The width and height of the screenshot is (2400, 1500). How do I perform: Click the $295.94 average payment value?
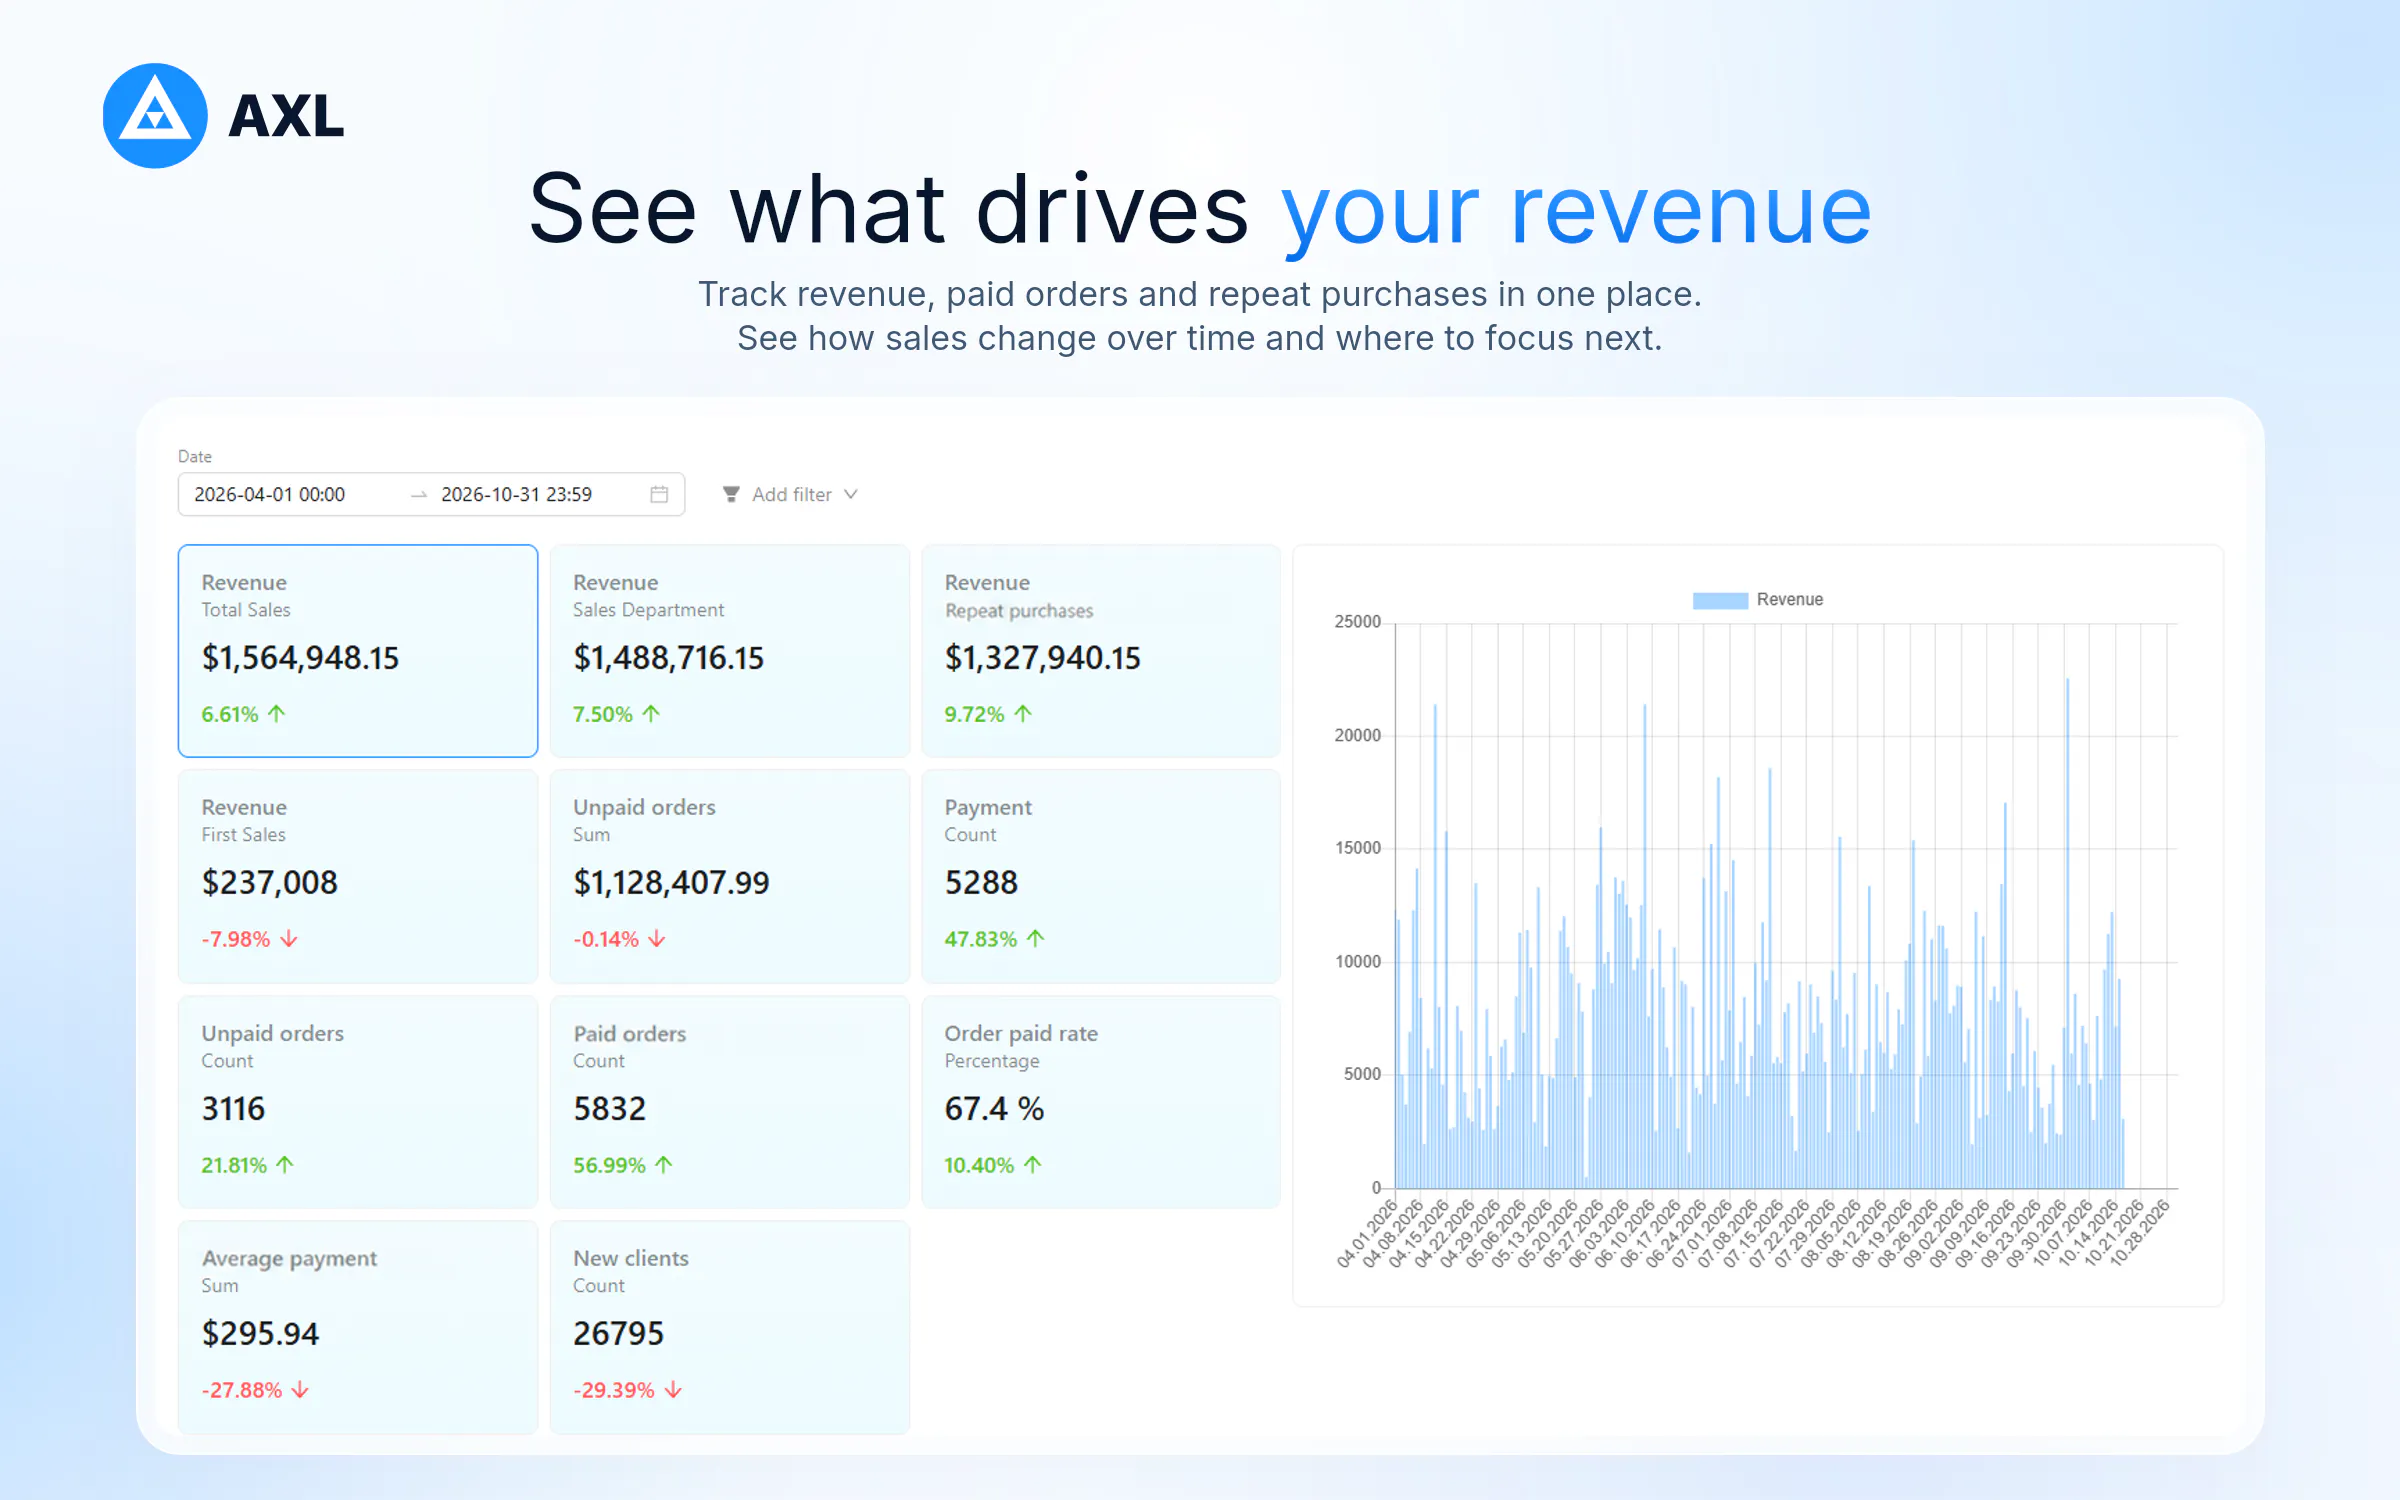[260, 1334]
